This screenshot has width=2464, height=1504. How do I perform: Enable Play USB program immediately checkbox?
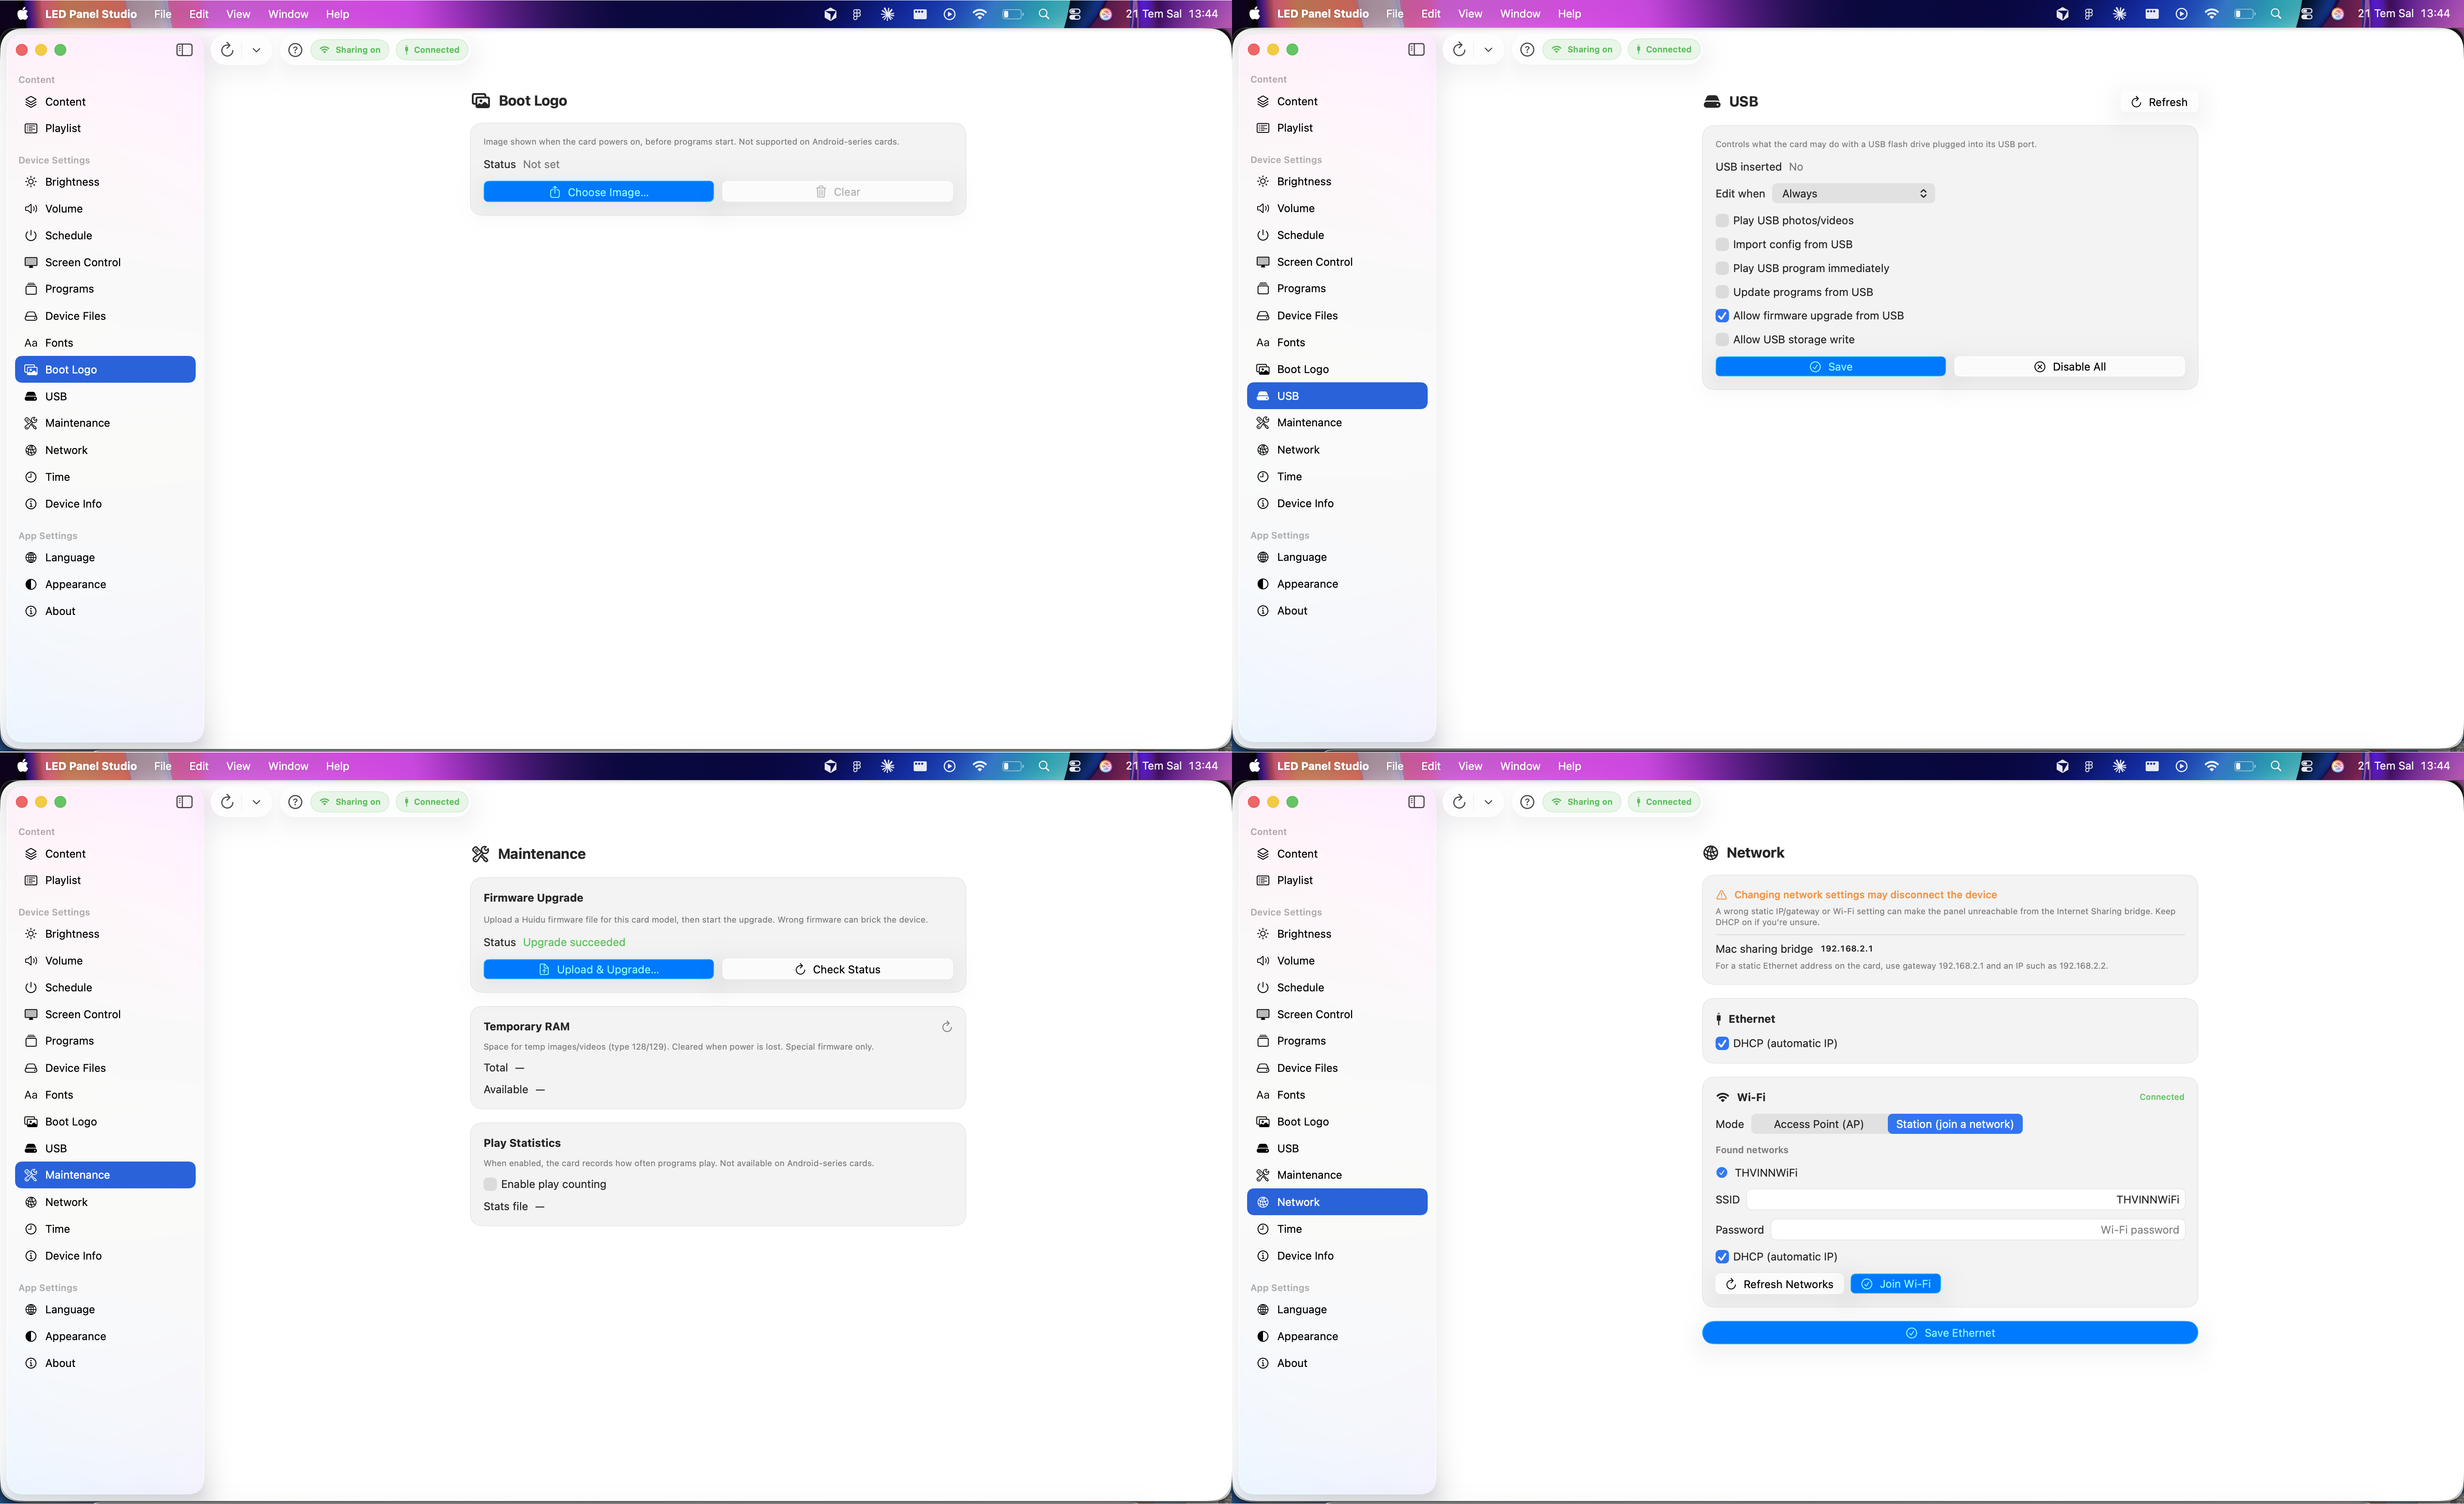pyautogui.click(x=1722, y=268)
